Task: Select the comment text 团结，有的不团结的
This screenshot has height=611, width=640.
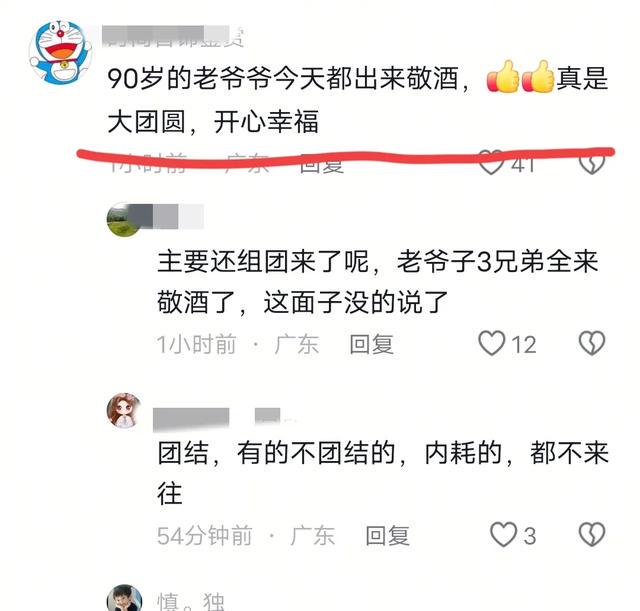Action: coord(276,453)
